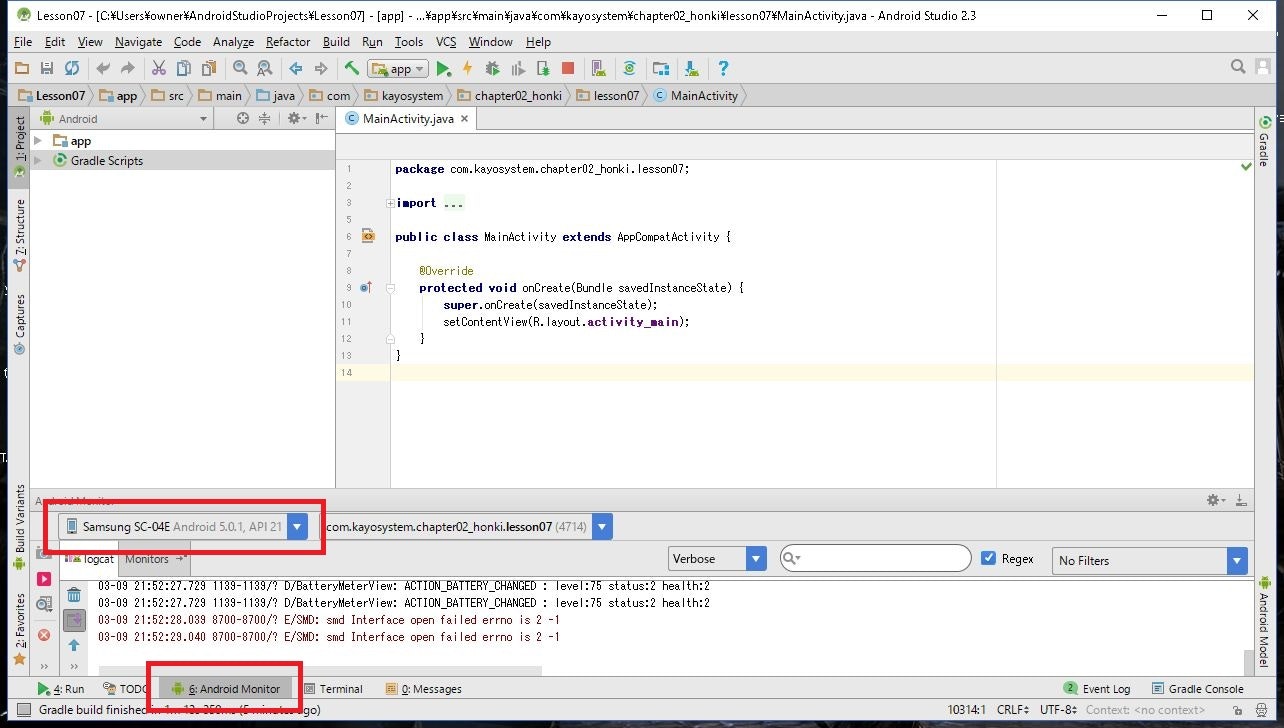Open the Android Monitor tool window button
Image resolution: width=1284 pixels, height=728 pixels.
(x=226, y=689)
